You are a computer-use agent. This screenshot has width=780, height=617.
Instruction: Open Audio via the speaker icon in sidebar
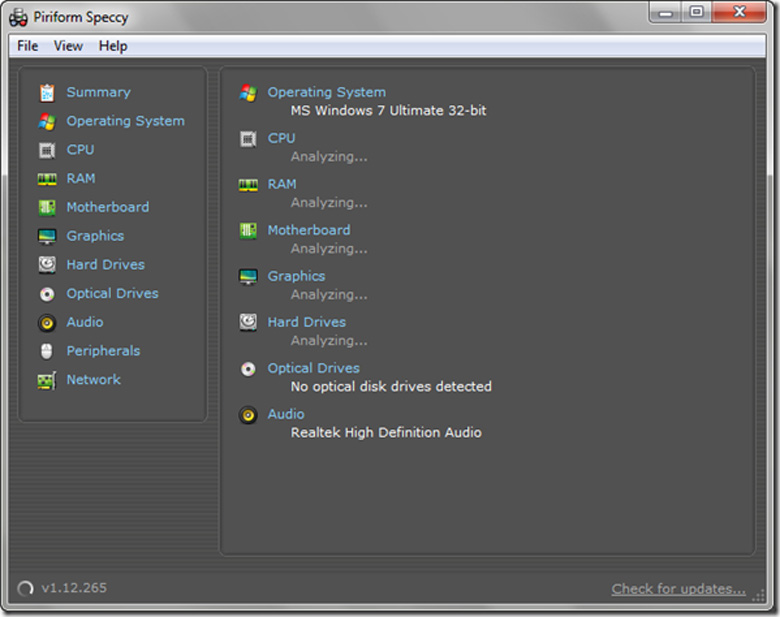(47, 323)
